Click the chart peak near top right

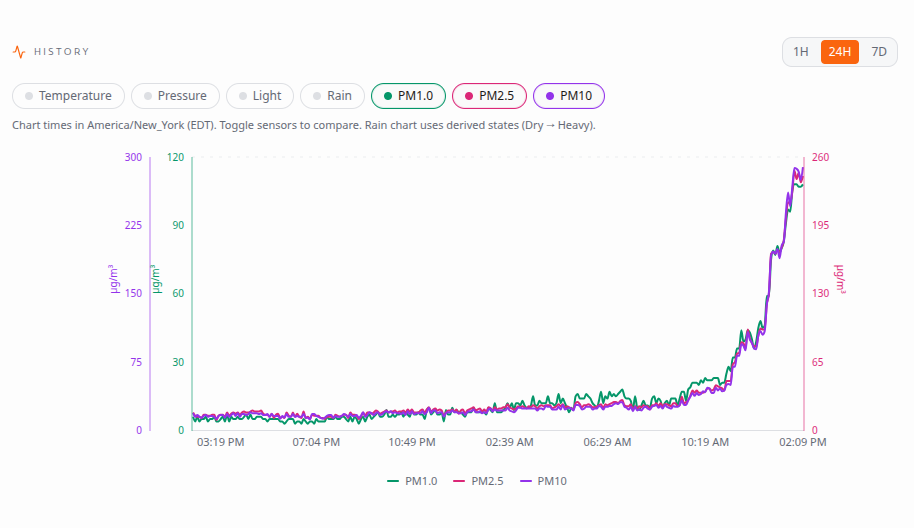pyautogui.click(x=797, y=170)
